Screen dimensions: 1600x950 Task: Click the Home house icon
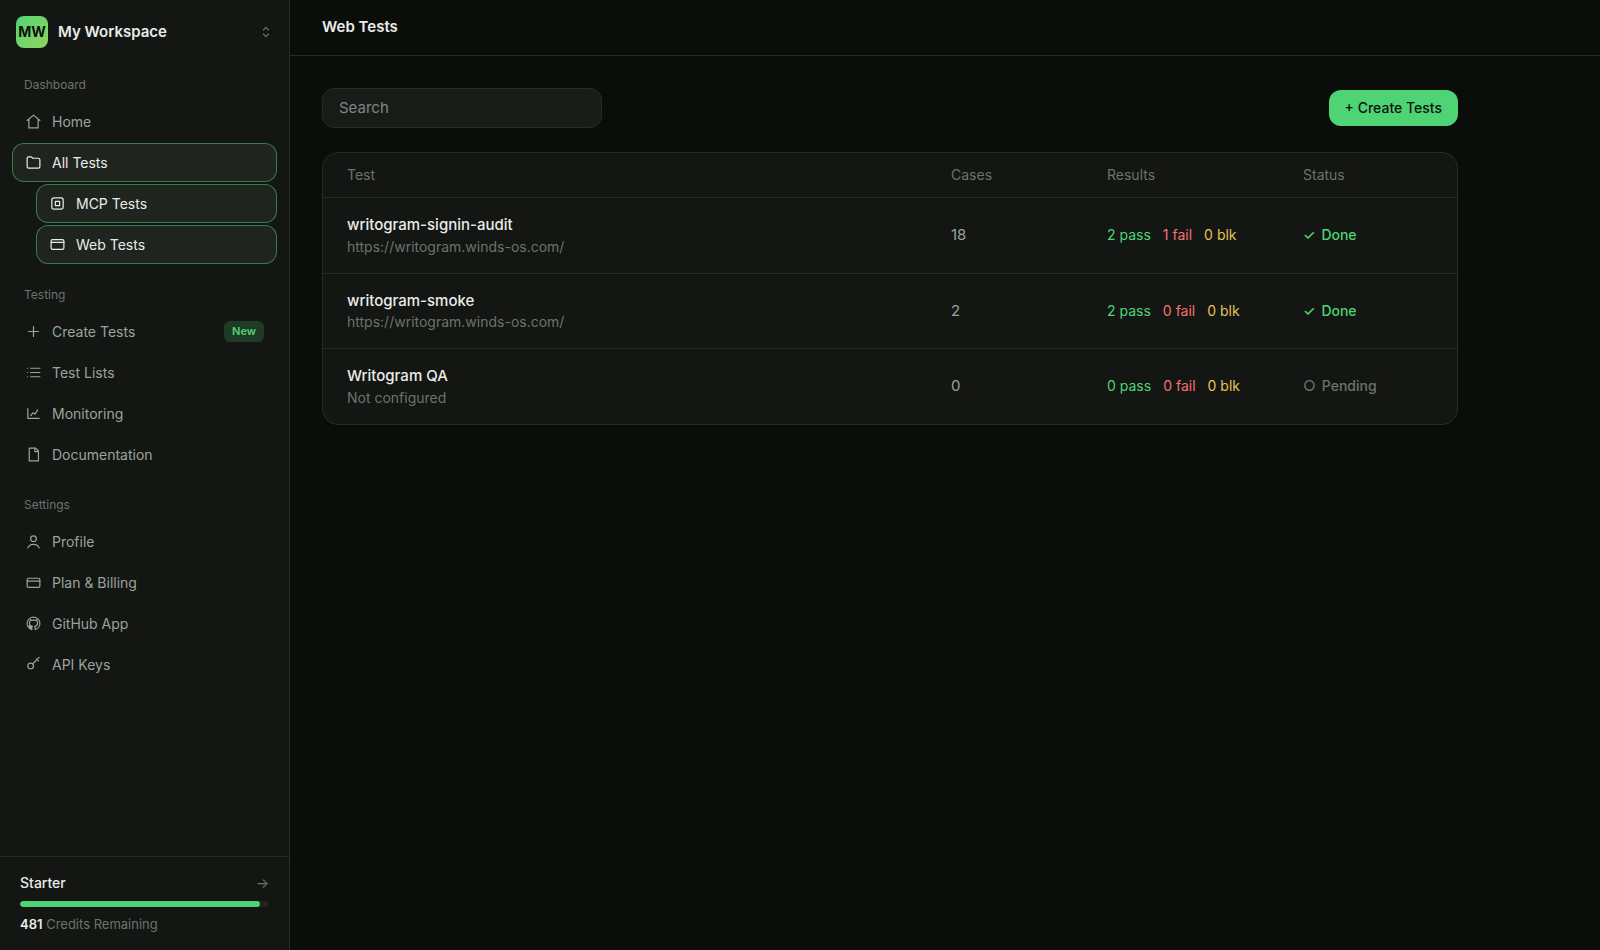tap(33, 122)
